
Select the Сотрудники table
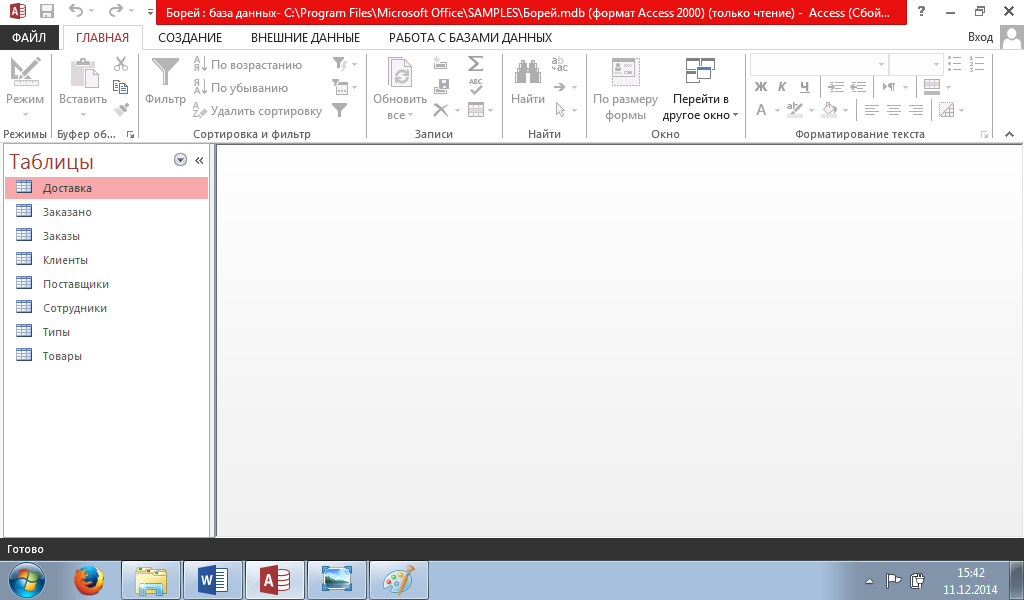(x=106, y=308)
